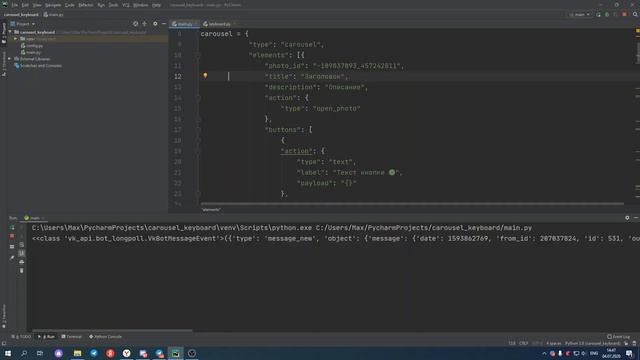Open the File menu
This screenshot has width=640, height=360.
[x=15, y=5]
